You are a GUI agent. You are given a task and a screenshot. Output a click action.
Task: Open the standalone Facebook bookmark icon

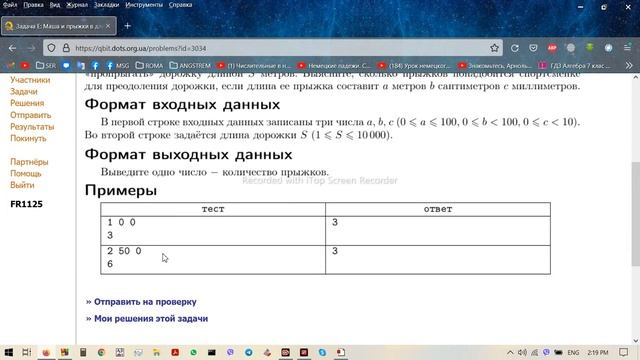pos(95,65)
